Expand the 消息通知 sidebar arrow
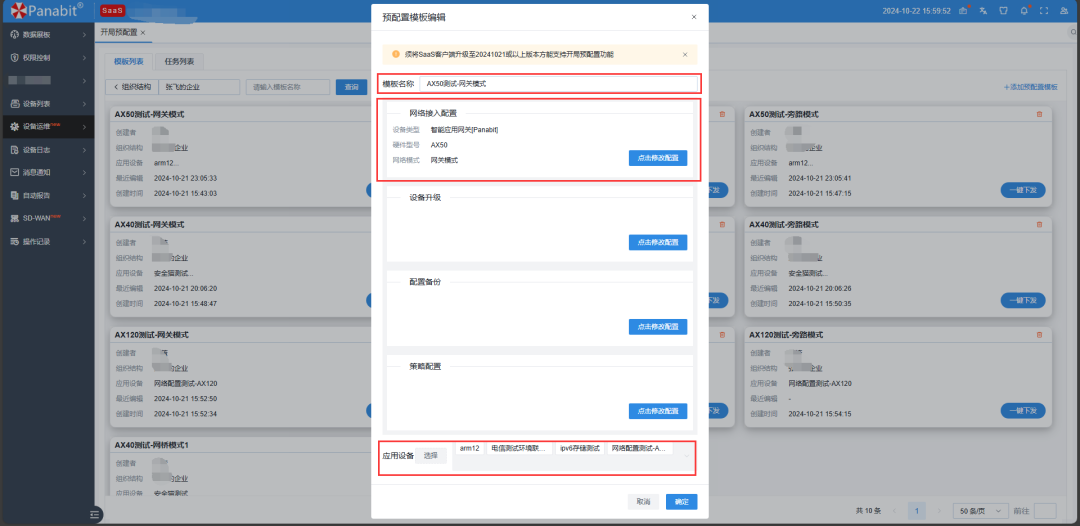The height and width of the screenshot is (526, 1080). coord(84,172)
